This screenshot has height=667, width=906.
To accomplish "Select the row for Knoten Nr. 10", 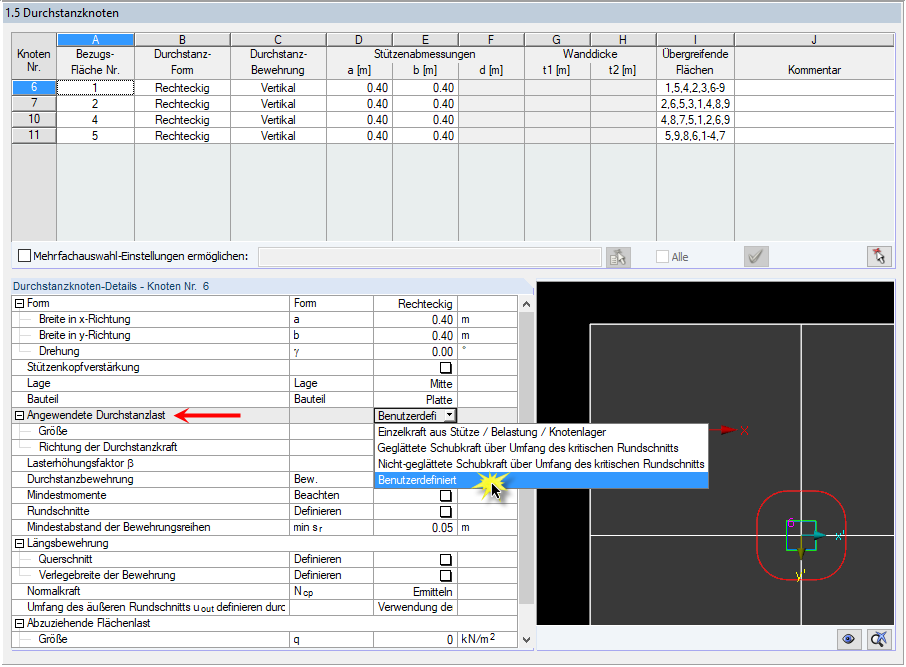I will (x=33, y=119).
